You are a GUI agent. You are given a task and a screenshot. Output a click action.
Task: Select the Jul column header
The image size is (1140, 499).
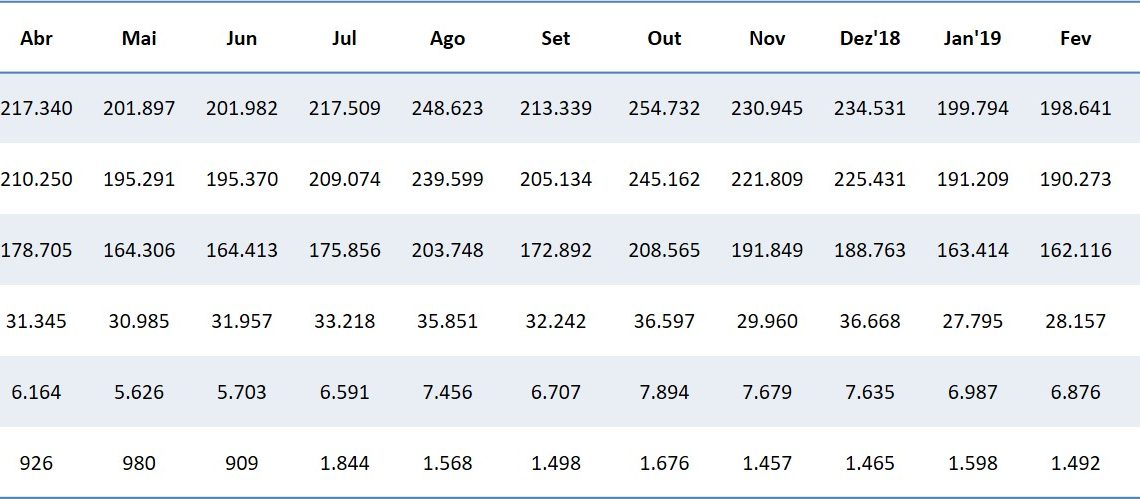(x=344, y=39)
